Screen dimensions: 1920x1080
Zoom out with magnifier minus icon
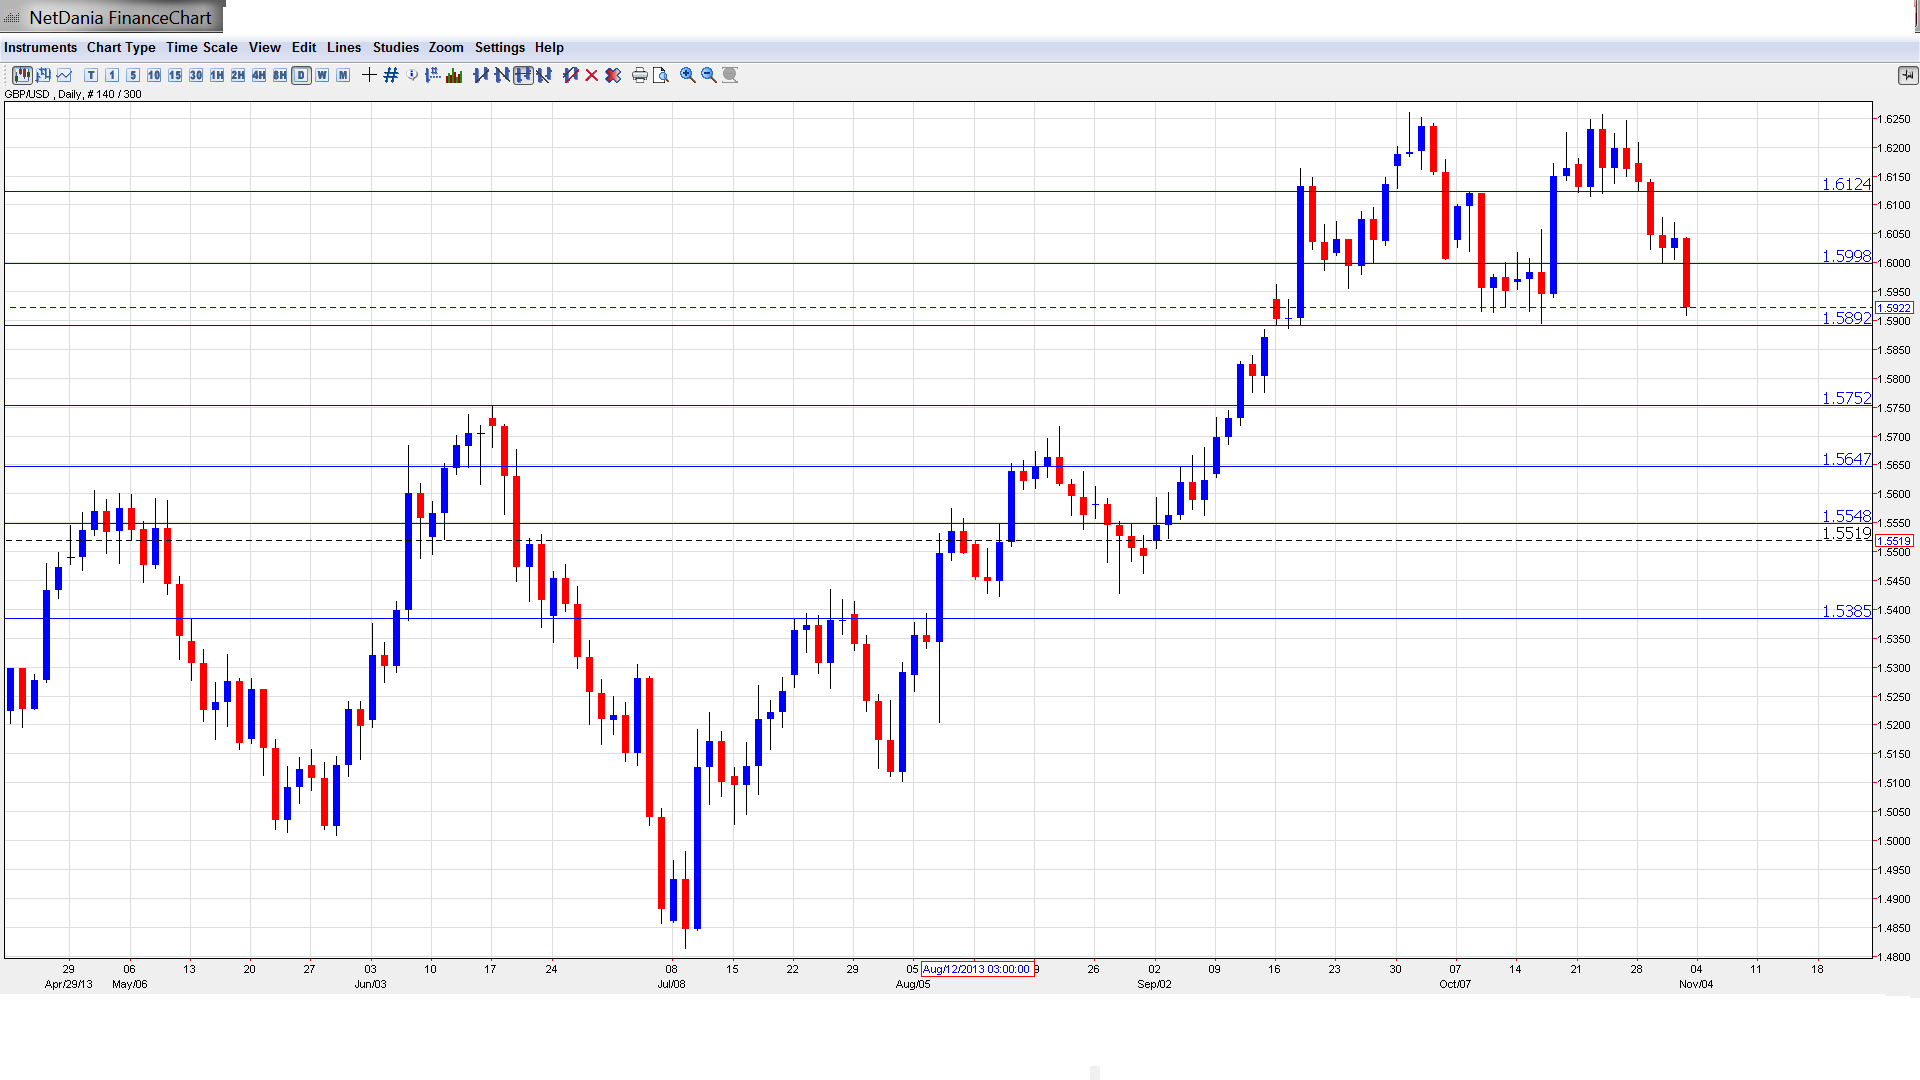pyautogui.click(x=709, y=75)
